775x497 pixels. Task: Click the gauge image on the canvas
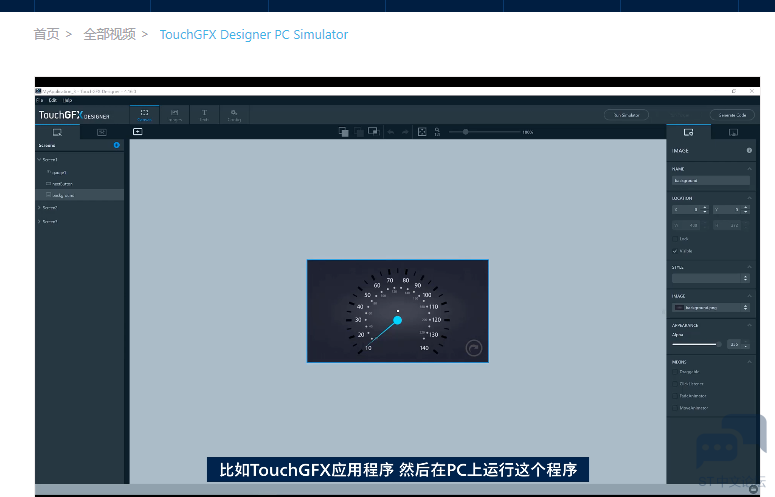397,311
